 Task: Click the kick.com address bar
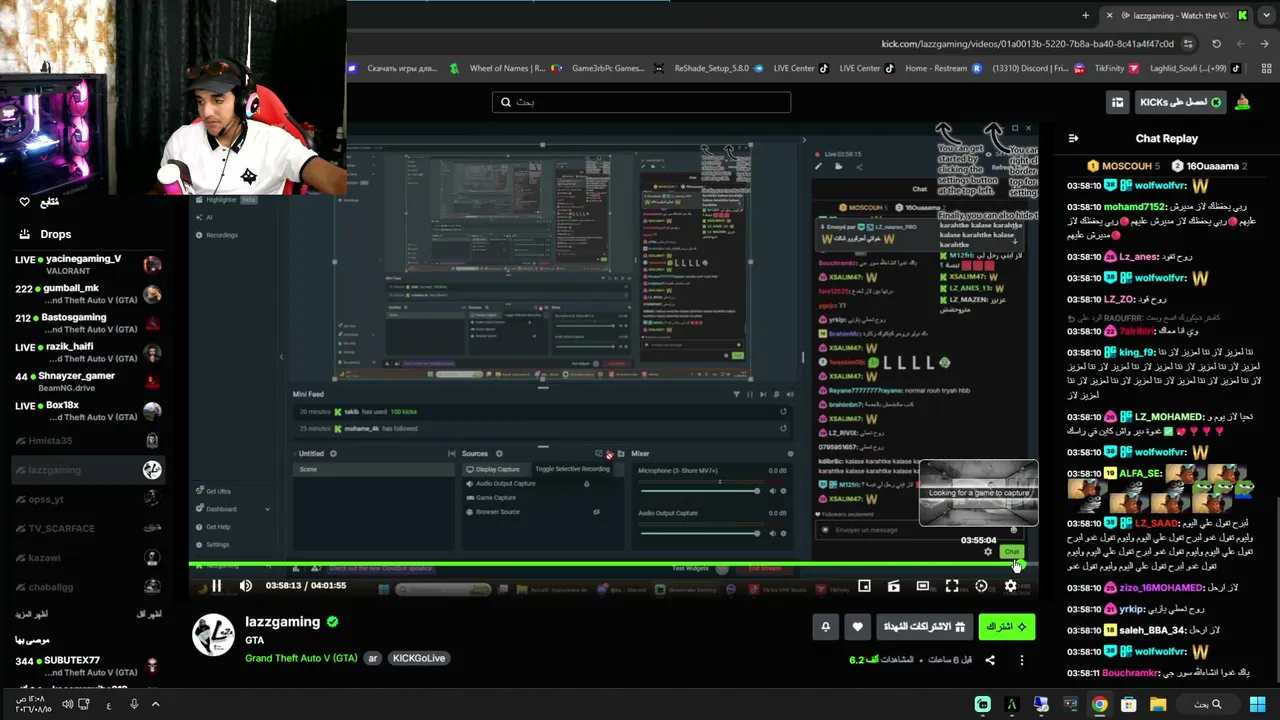[1027, 44]
